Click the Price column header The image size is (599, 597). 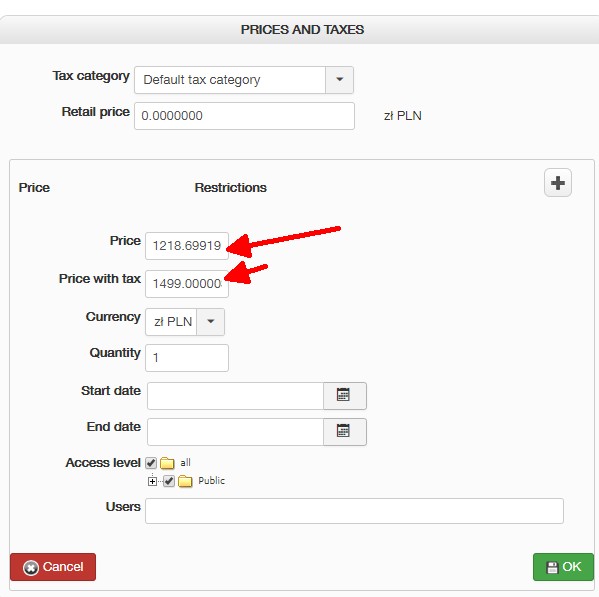coord(34,188)
